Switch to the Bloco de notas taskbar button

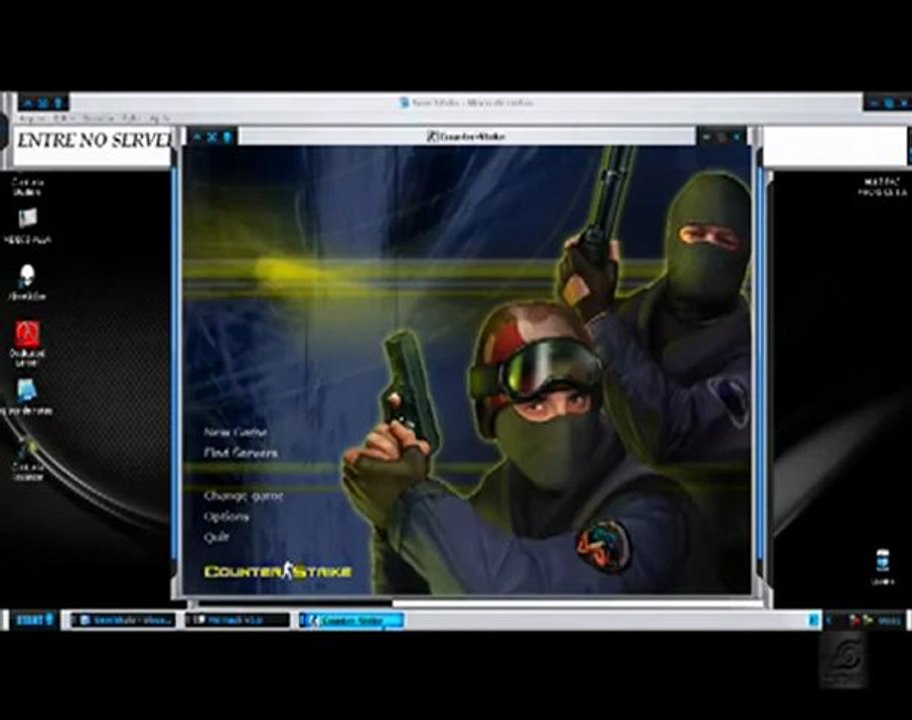(123, 620)
